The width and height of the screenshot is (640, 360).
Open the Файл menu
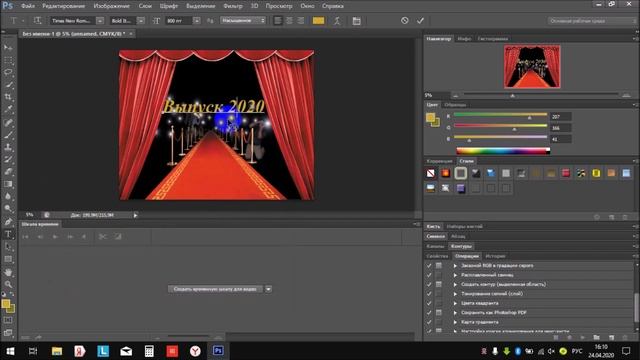(x=28, y=6)
